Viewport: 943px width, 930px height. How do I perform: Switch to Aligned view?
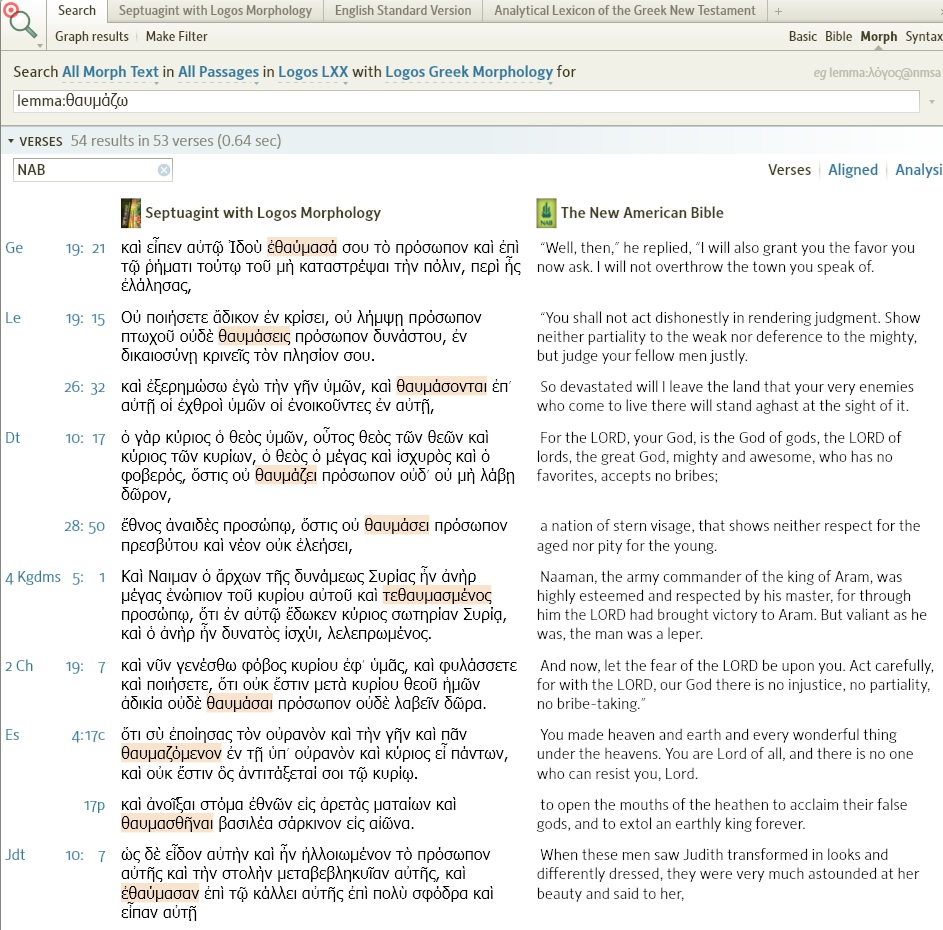click(x=853, y=170)
